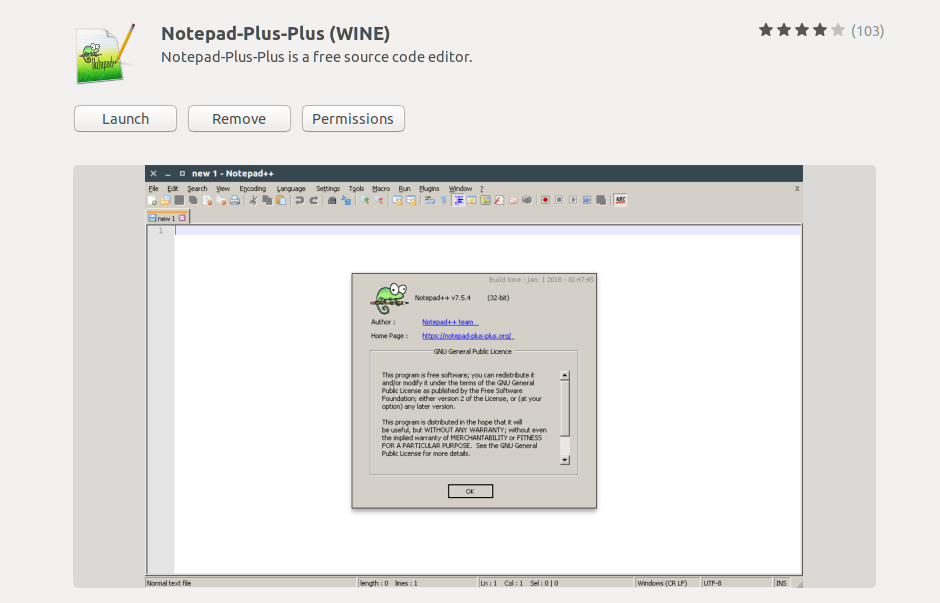The height and width of the screenshot is (603, 940).
Task: Open the Macro menu
Action: click(381, 188)
